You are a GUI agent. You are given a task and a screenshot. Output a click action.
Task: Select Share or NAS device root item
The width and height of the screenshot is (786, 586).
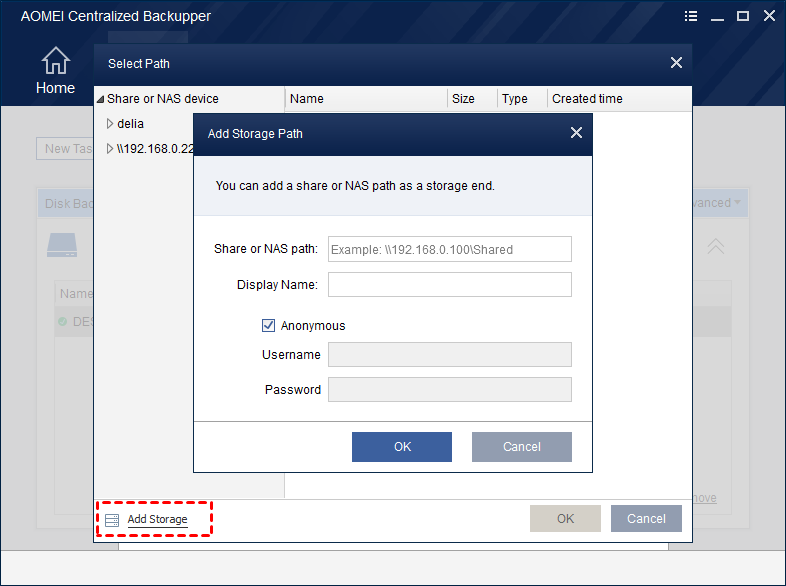(163, 99)
